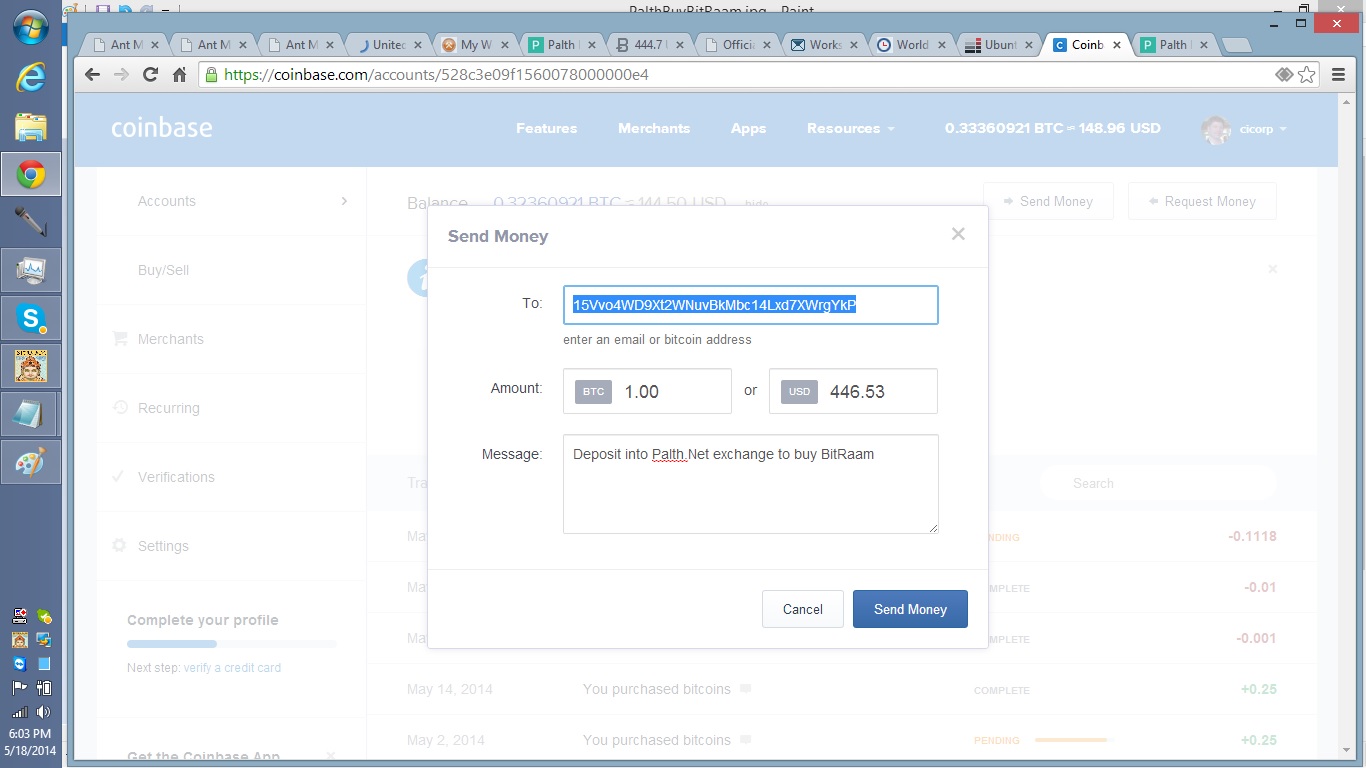Click the volume speaker tray icon

click(x=43, y=712)
